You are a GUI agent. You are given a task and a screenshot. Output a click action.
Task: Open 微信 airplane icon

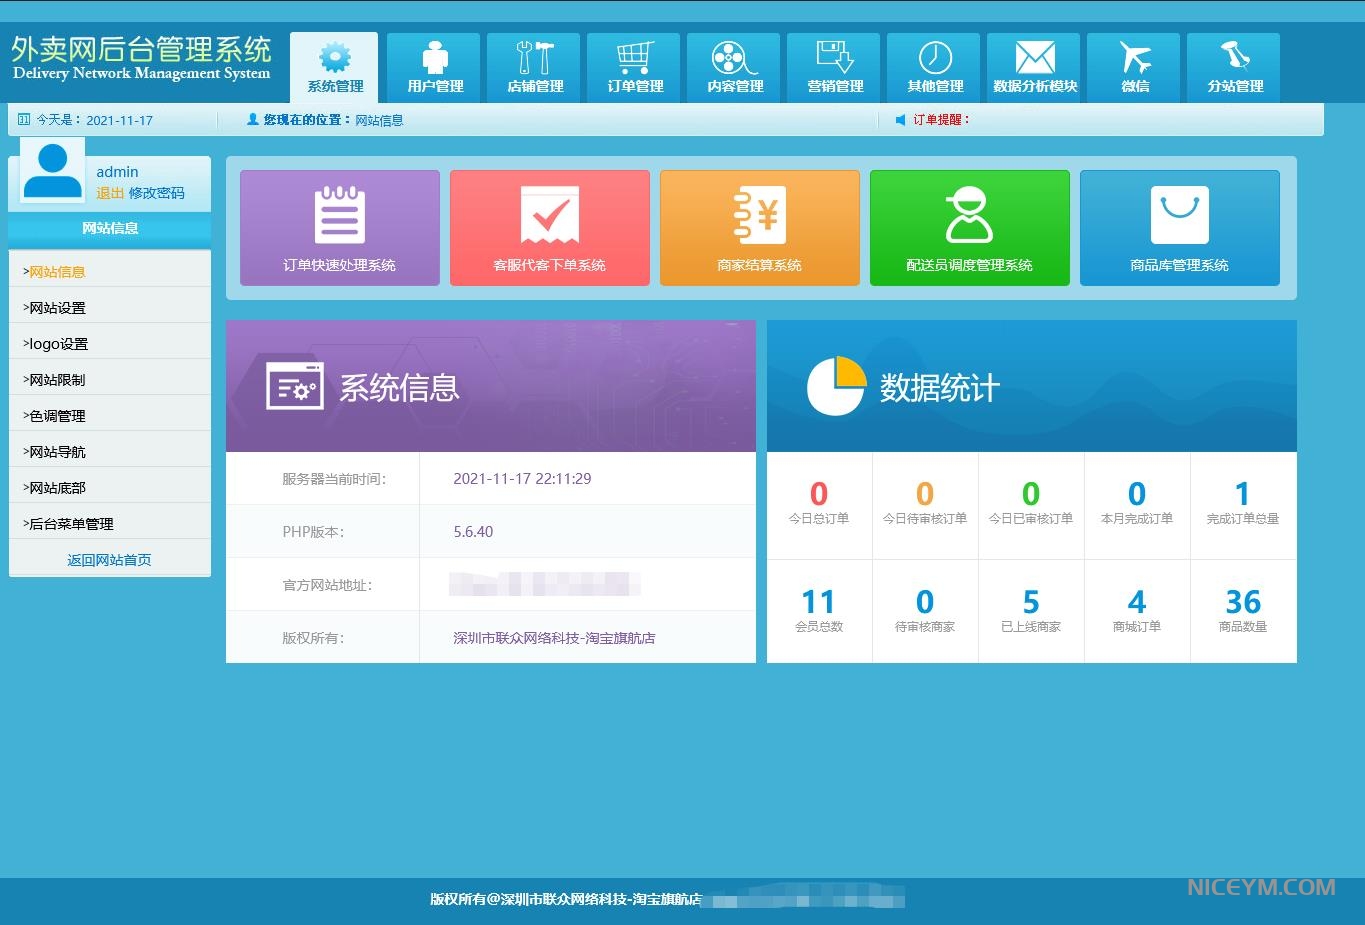[x=1135, y=67]
